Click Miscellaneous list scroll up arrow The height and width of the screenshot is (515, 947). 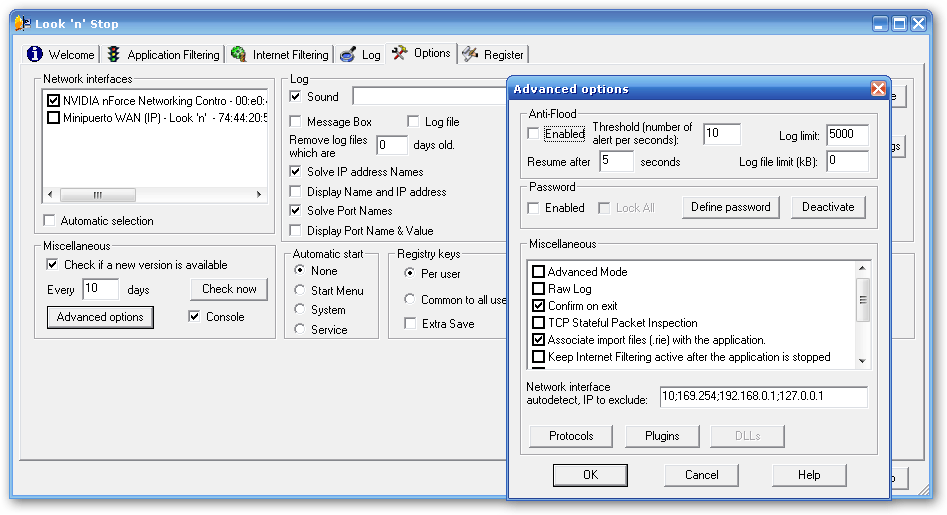click(862, 267)
